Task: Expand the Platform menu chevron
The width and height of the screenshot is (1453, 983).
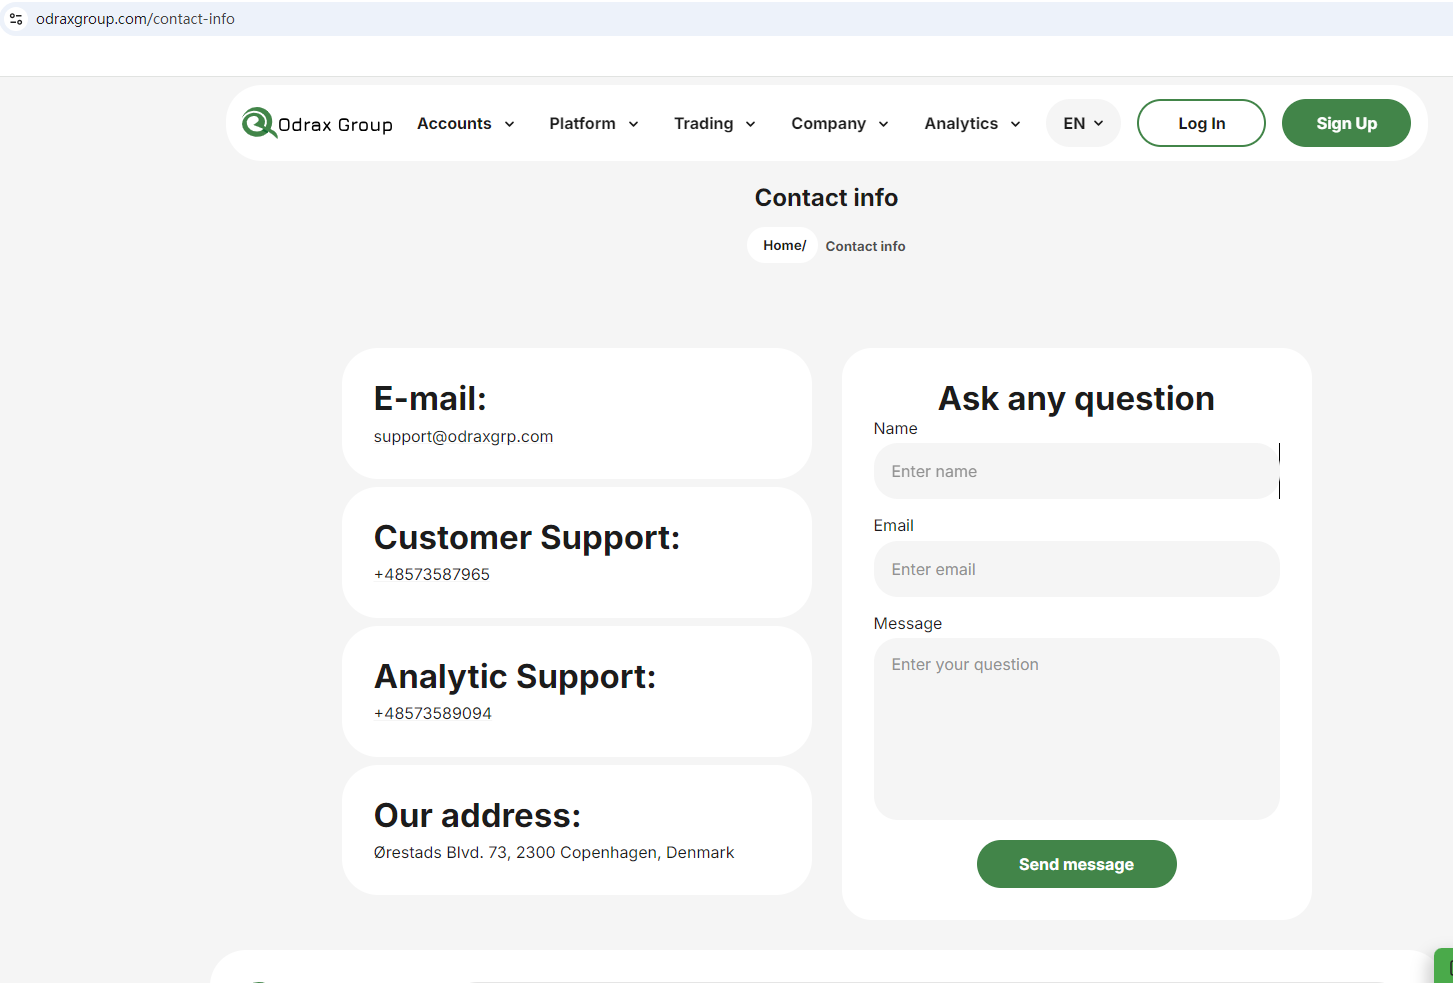Action: point(633,124)
